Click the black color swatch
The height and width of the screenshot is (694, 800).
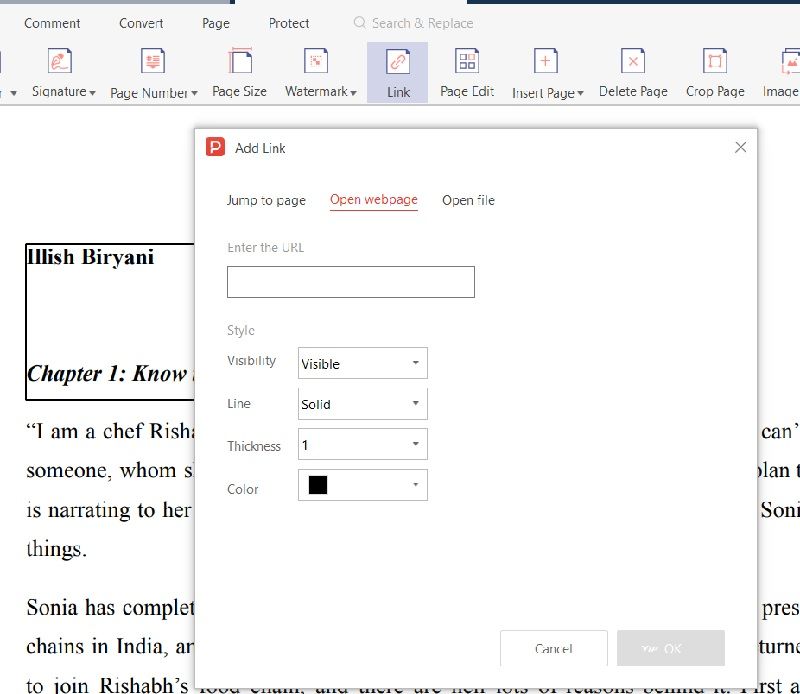tap(317, 485)
